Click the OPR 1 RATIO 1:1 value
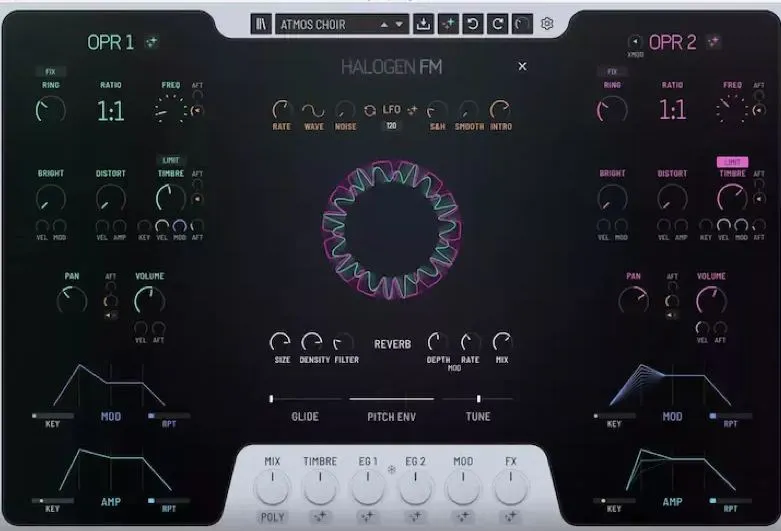 point(110,111)
